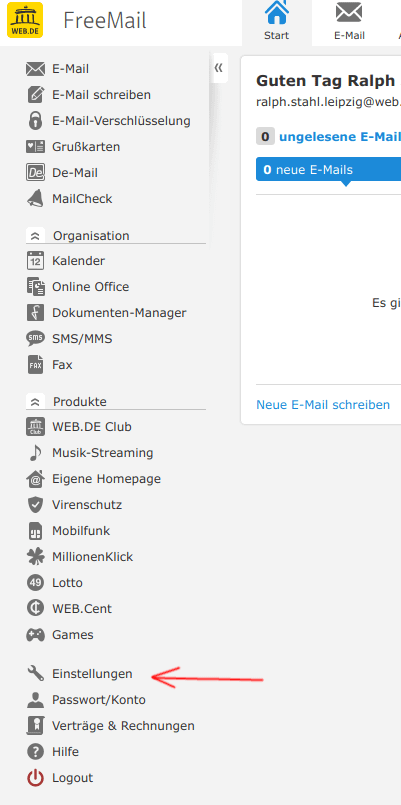
Task: Click the Hilfe question mark icon
Action: (x=35, y=752)
